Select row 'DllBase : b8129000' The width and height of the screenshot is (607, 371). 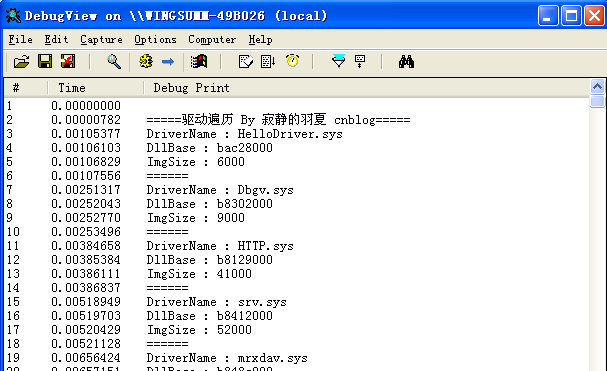[297, 259]
